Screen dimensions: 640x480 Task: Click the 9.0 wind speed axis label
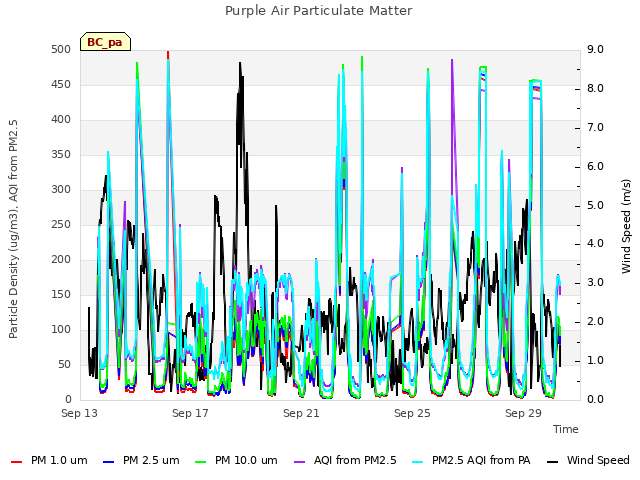pyautogui.click(x=595, y=49)
